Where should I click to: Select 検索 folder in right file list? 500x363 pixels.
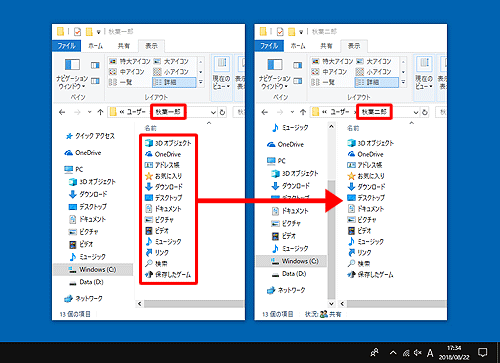pos(359,264)
